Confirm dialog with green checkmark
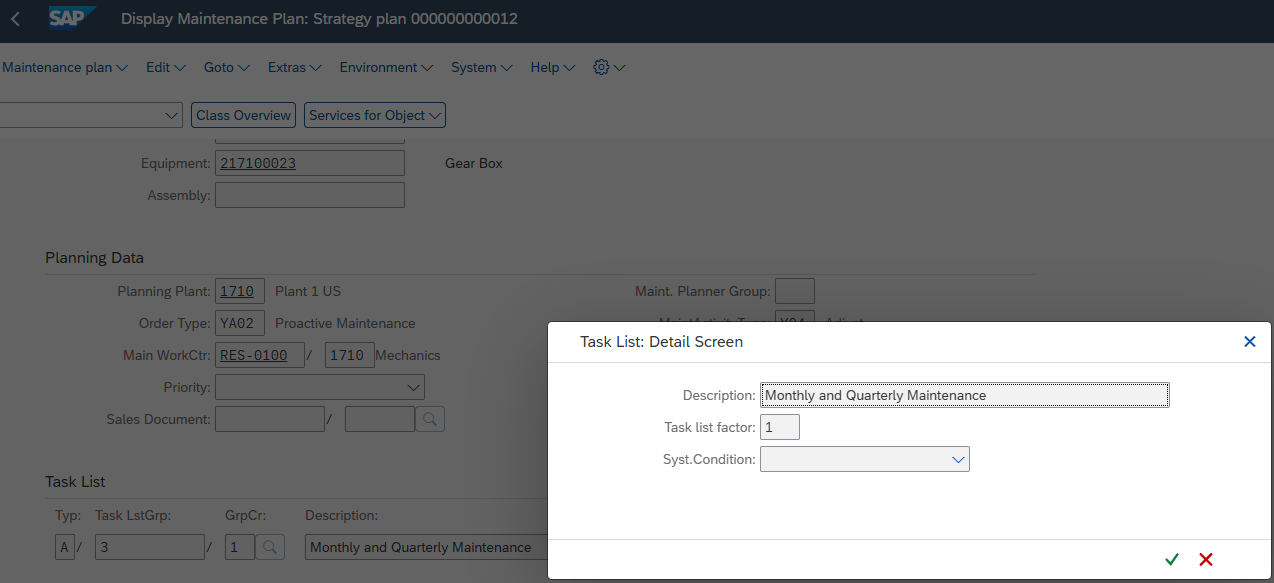The image size is (1274, 583). 1172,559
